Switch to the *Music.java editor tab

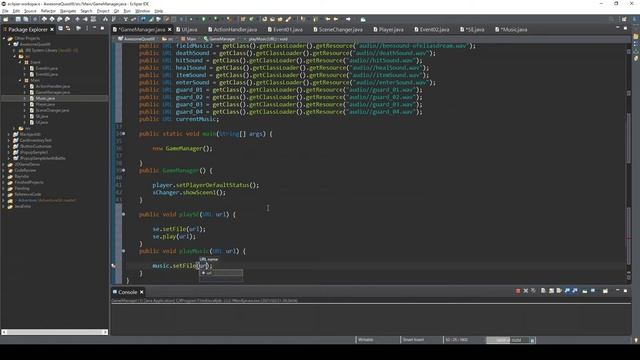coord(511,29)
